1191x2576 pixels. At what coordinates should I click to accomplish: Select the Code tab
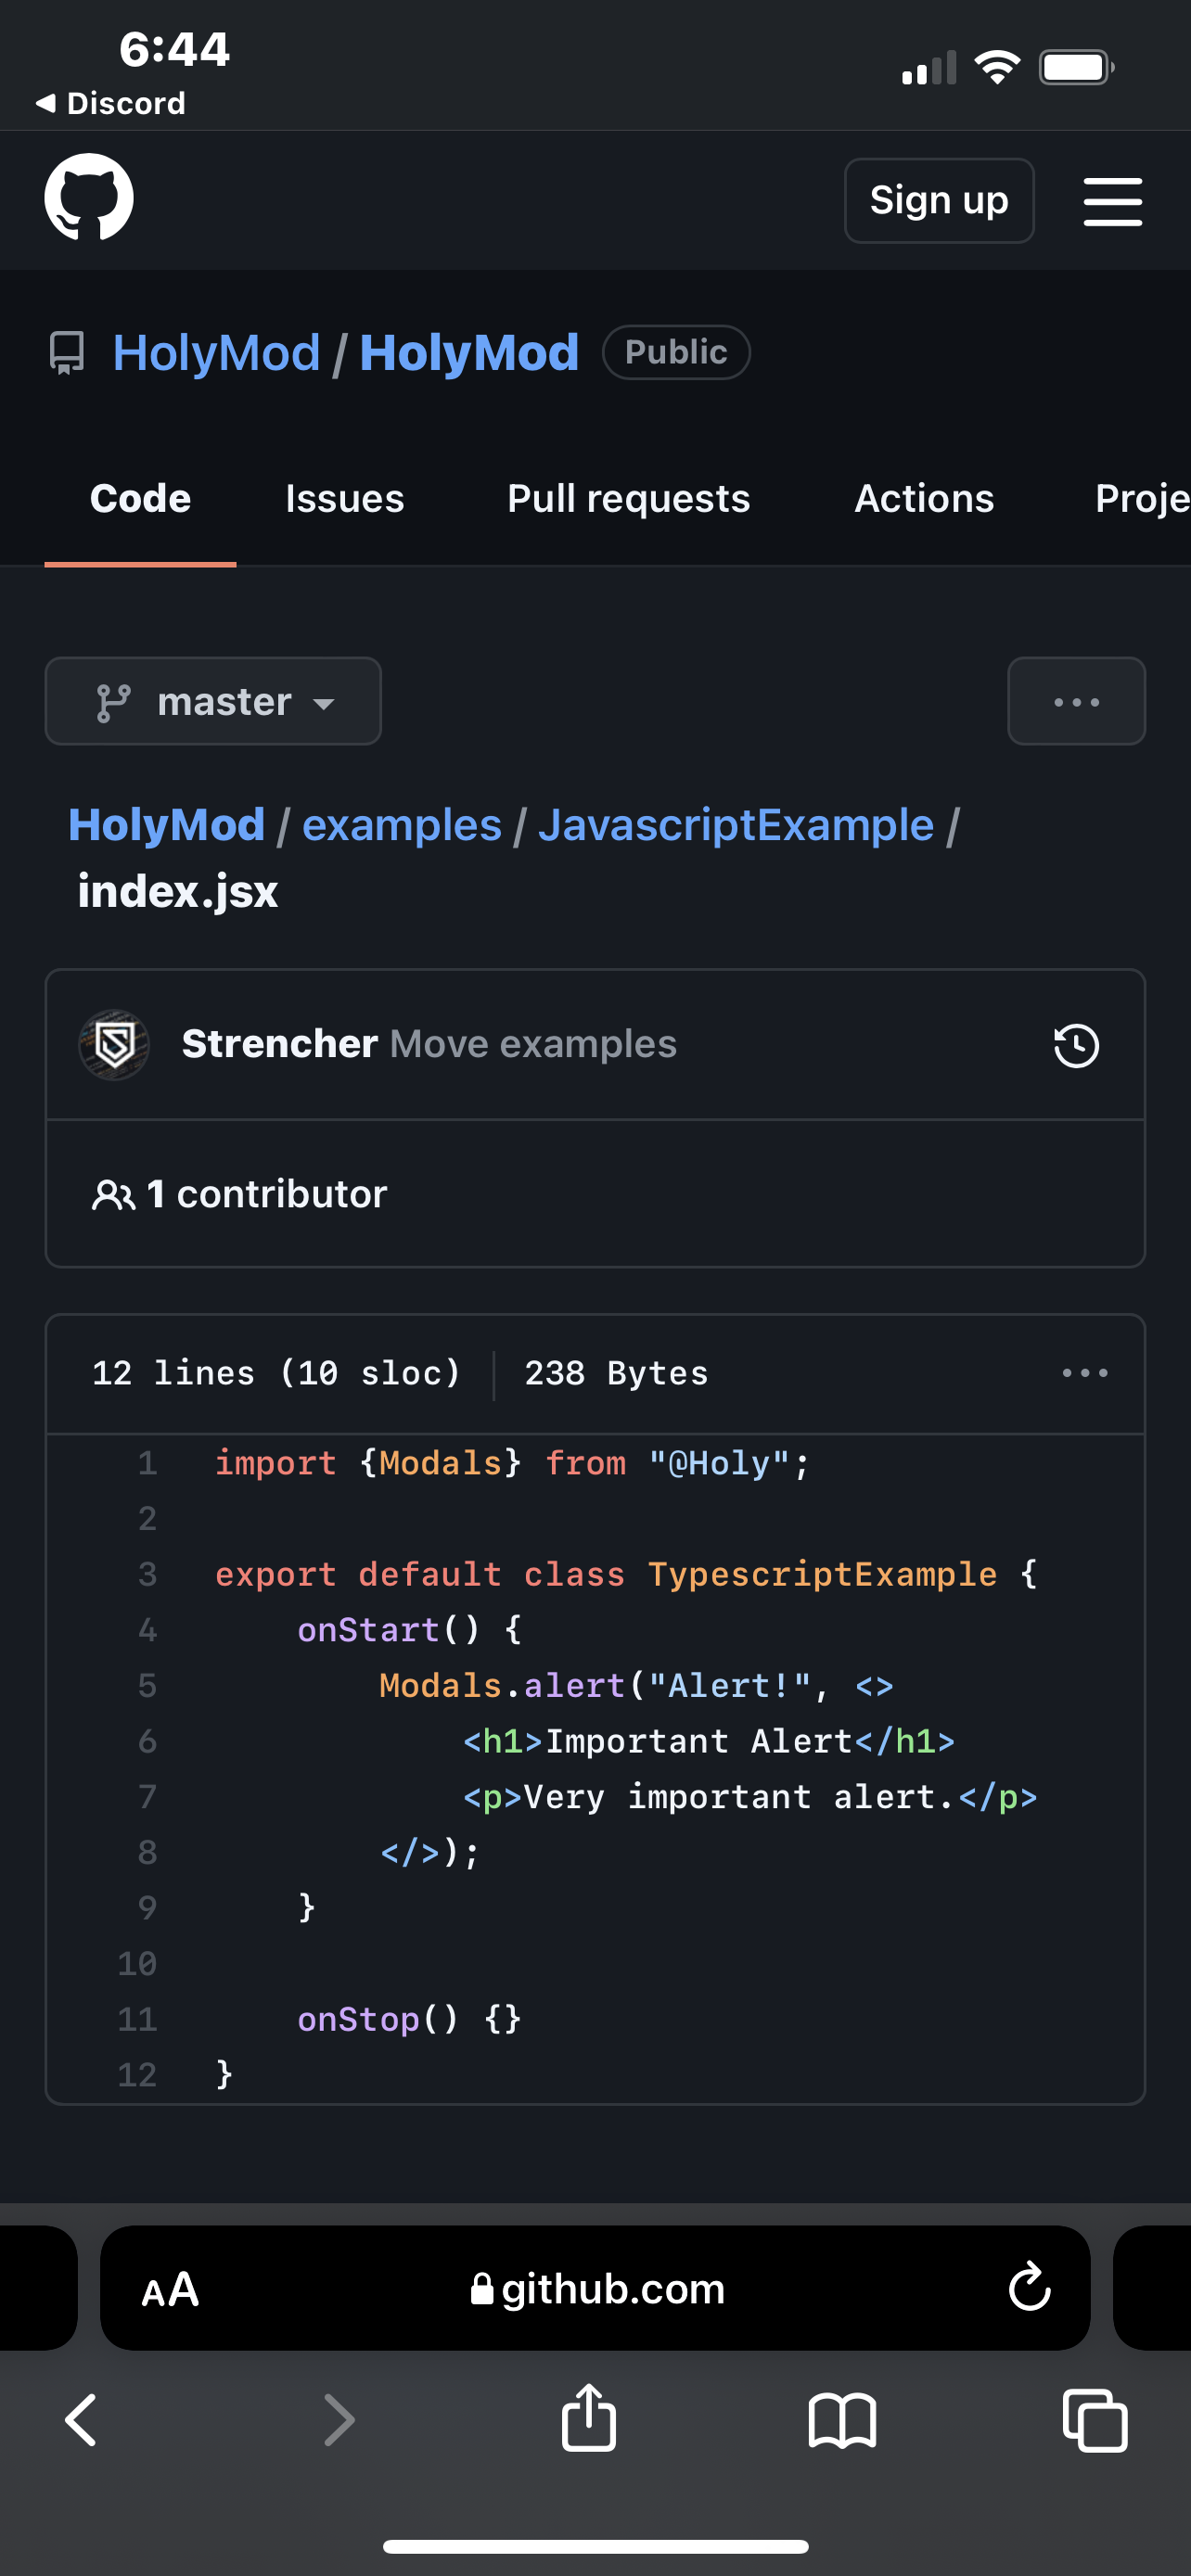click(x=140, y=498)
